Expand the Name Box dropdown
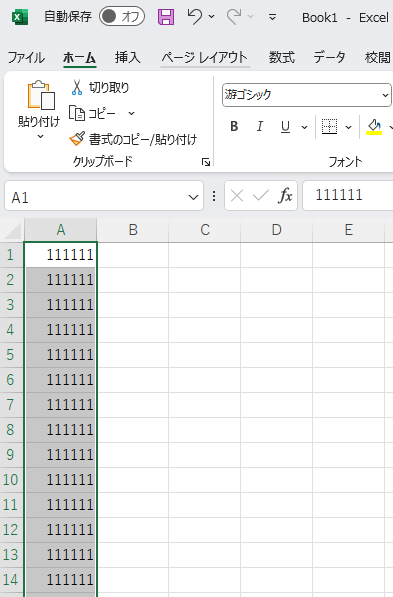This screenshot has width=393, height=597. click(x=193, y=197)
